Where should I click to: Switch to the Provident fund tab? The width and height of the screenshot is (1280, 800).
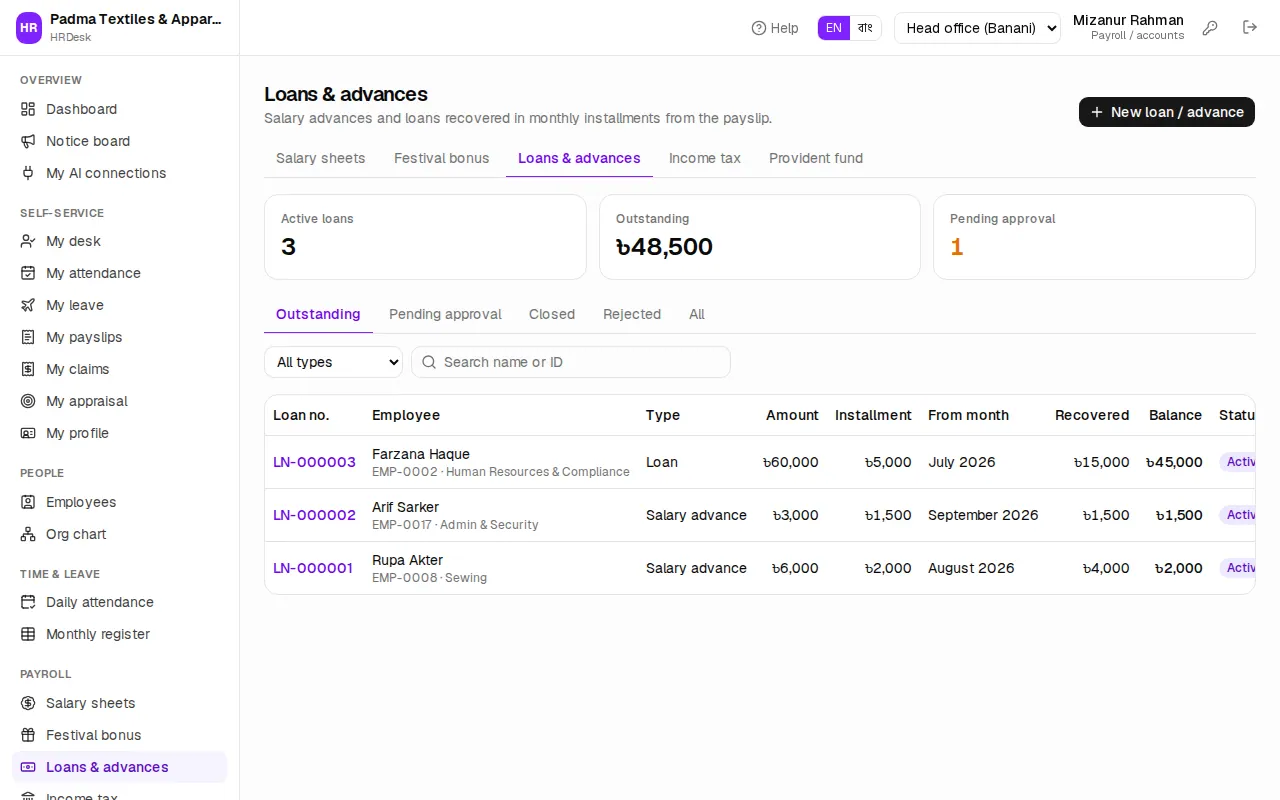816,158
